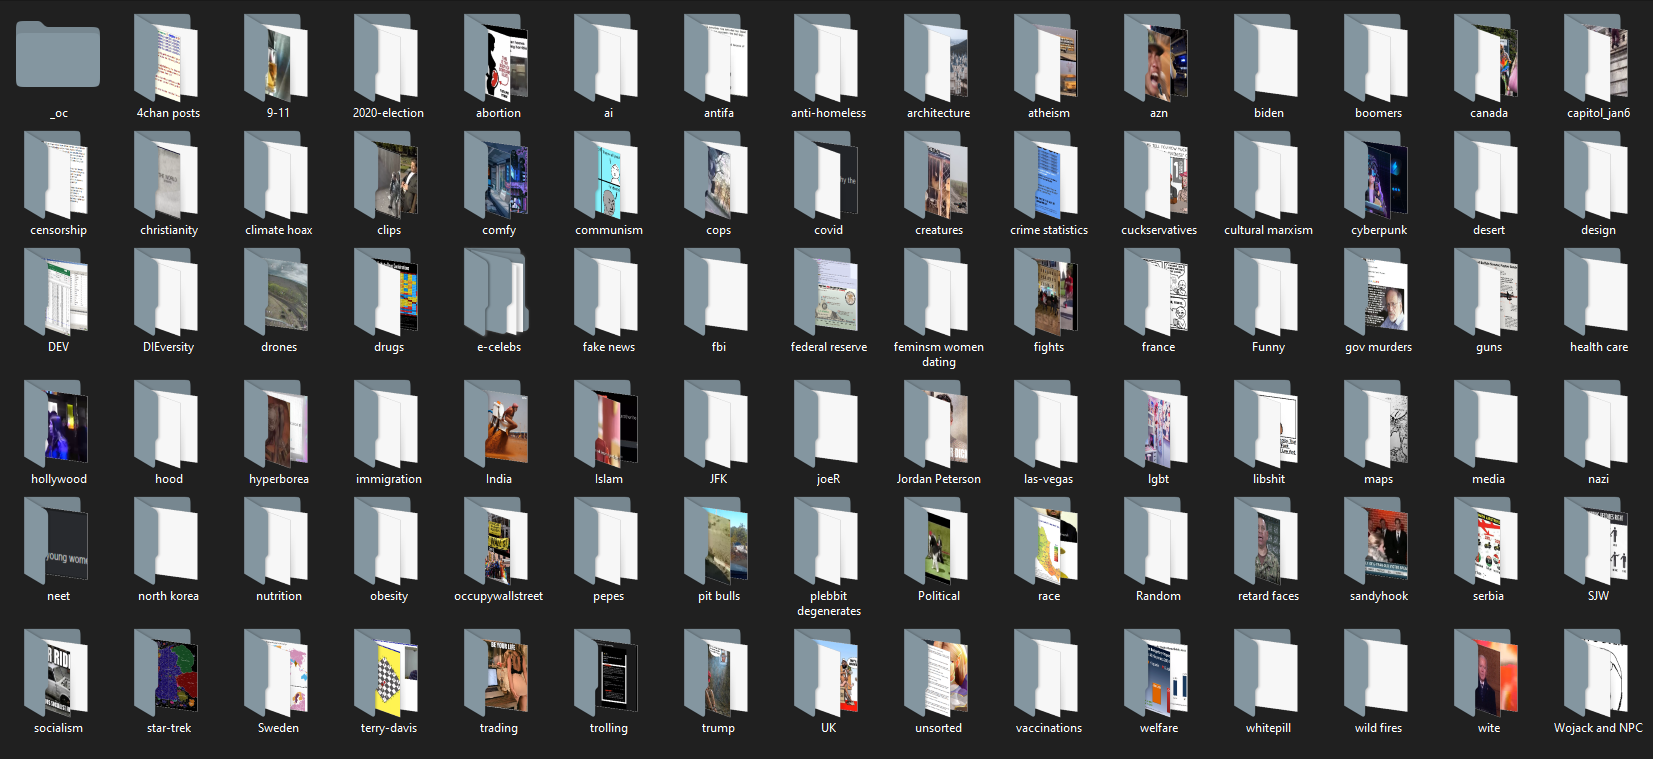
Task: Select the 2020-election folder icon
Action: tap(387, 58)
